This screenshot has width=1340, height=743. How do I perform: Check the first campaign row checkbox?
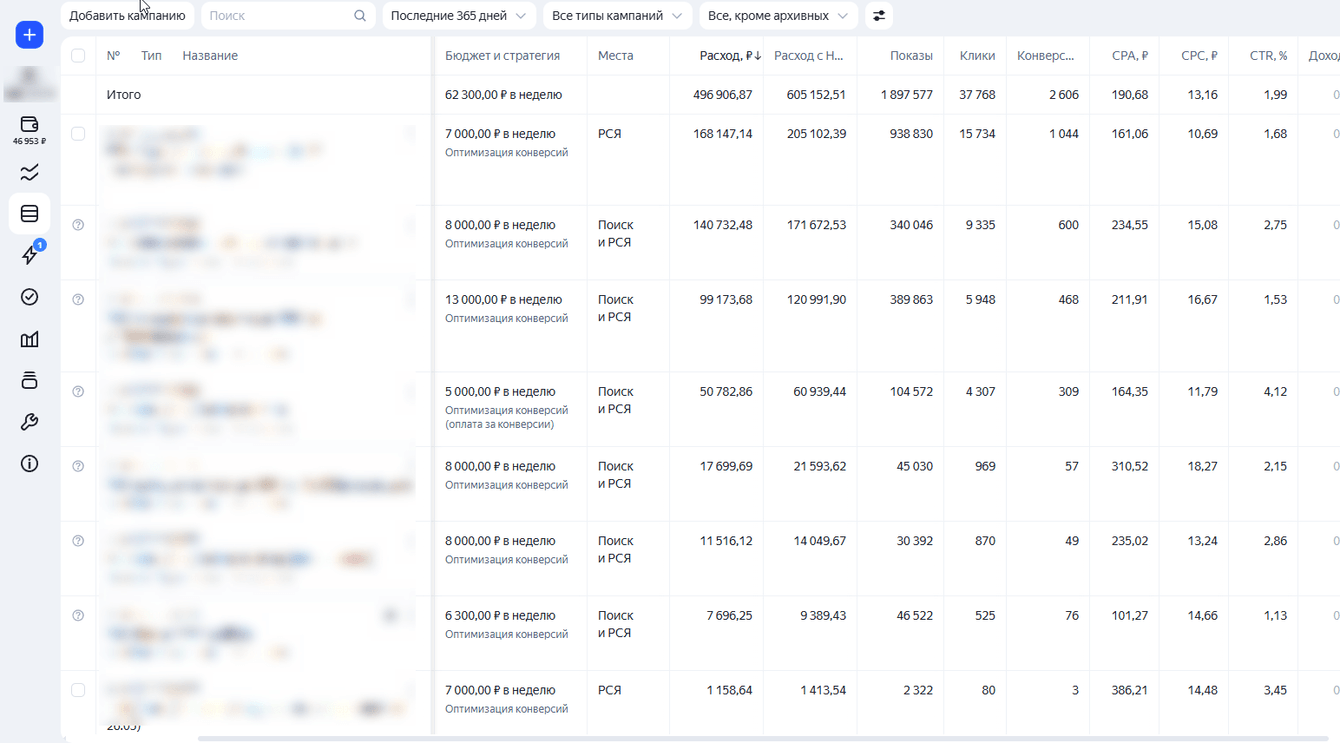[x=78, y=134]
